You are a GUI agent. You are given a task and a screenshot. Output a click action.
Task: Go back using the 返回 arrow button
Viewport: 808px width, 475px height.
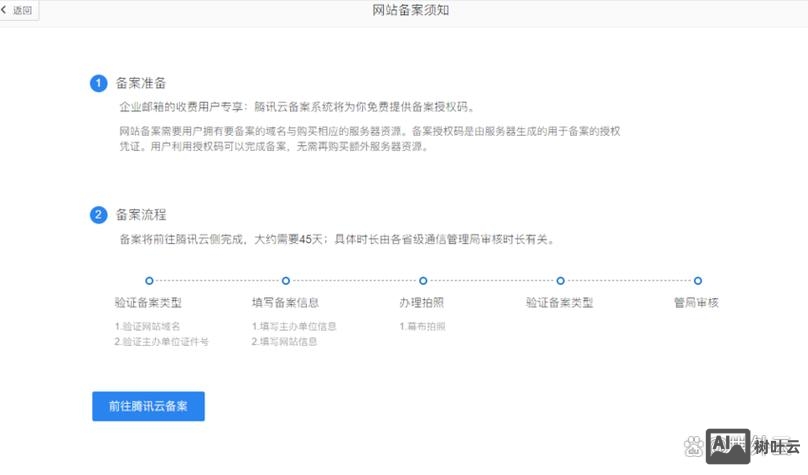[x=17, y=10]
